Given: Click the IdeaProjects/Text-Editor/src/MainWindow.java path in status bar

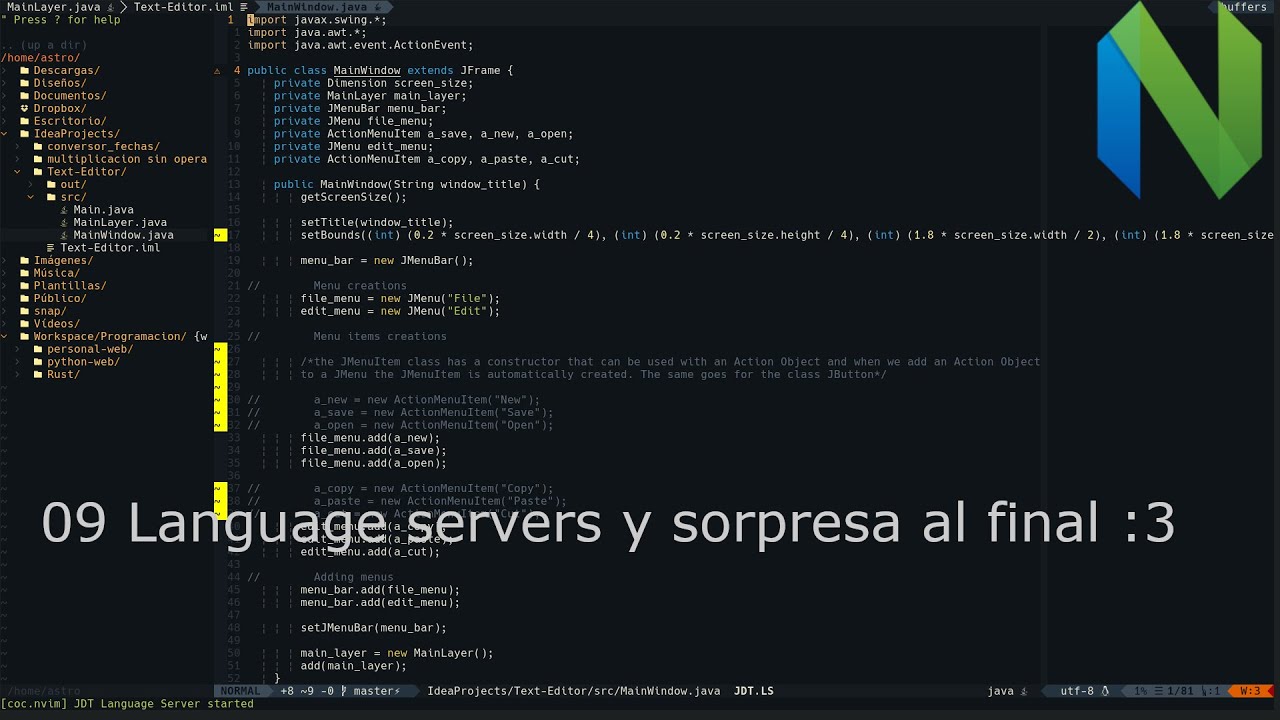Looking at the screenshot, I should click(x=573, y=691).
